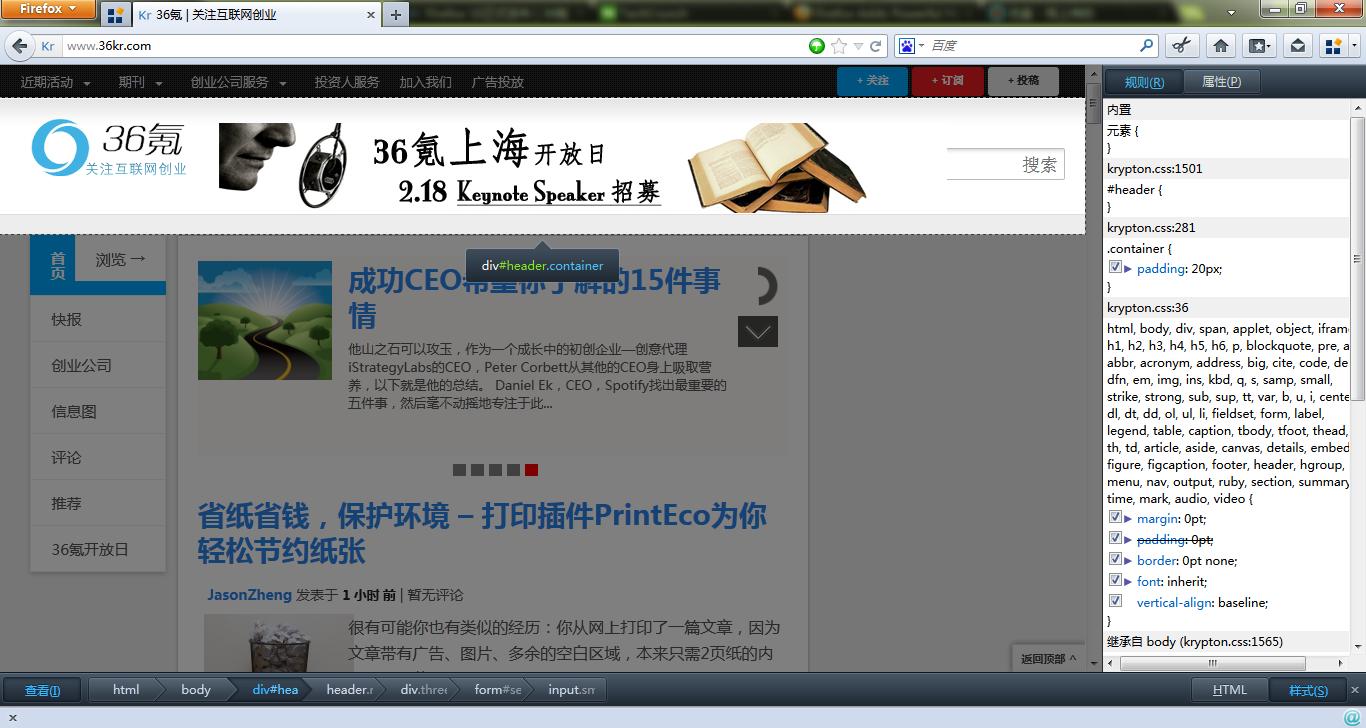Close the 36氪 browser tab
Screen dimensions: 1366x728
(371, 15)
